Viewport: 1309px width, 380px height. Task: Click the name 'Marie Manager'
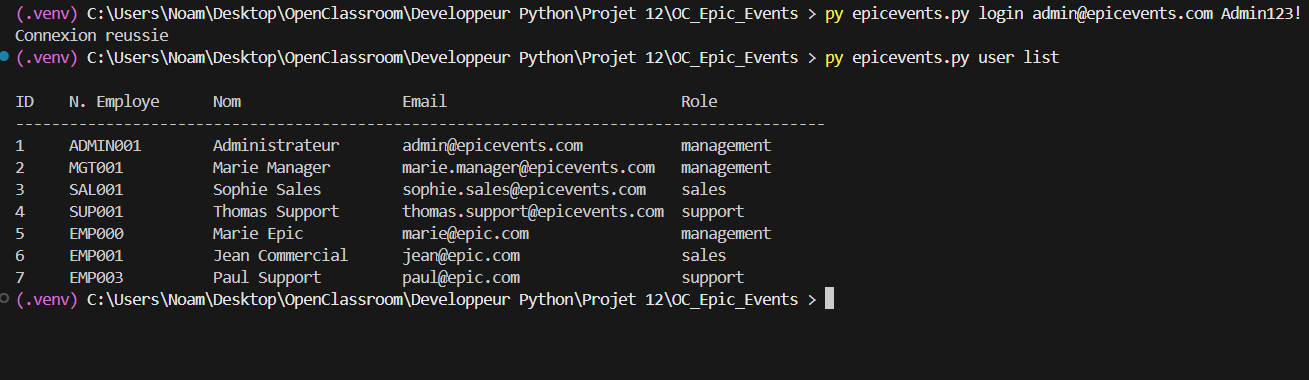click(x=271, y=168)
